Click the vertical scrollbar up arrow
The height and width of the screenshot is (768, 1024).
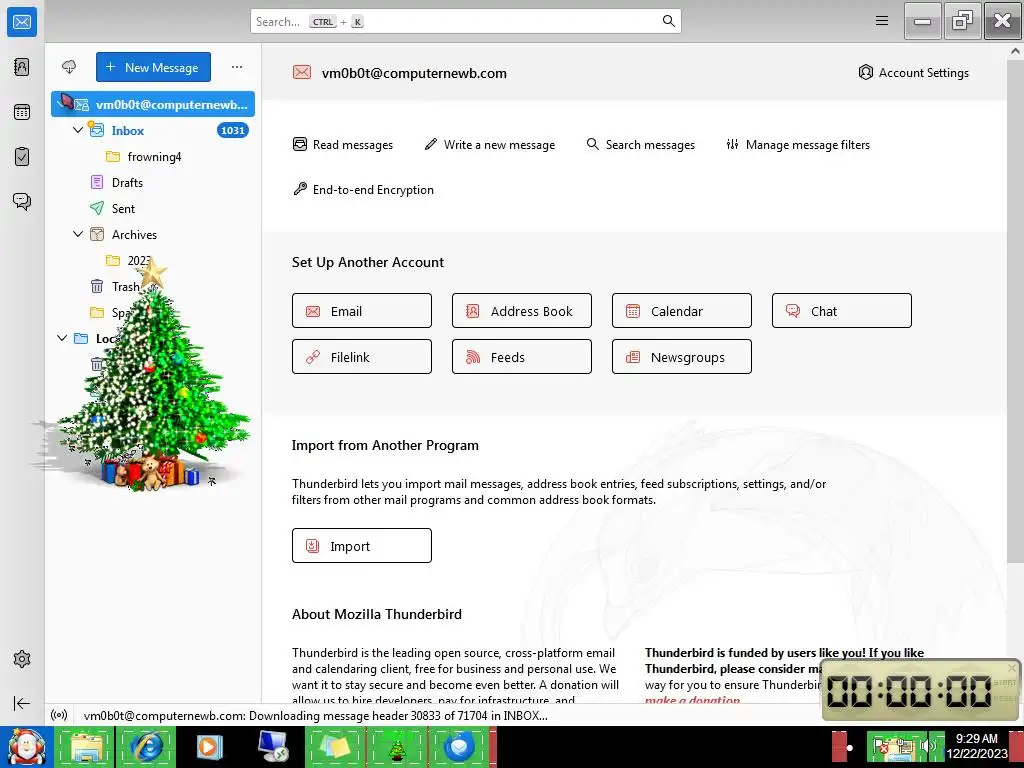[1015, 50]
